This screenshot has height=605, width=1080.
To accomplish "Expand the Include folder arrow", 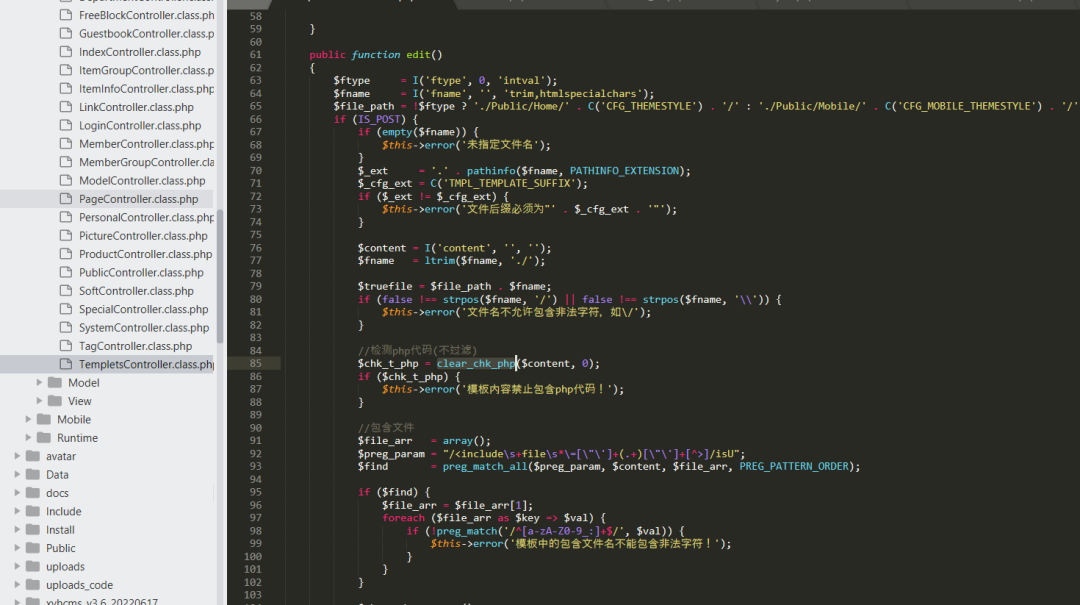I will pos(17,511).
